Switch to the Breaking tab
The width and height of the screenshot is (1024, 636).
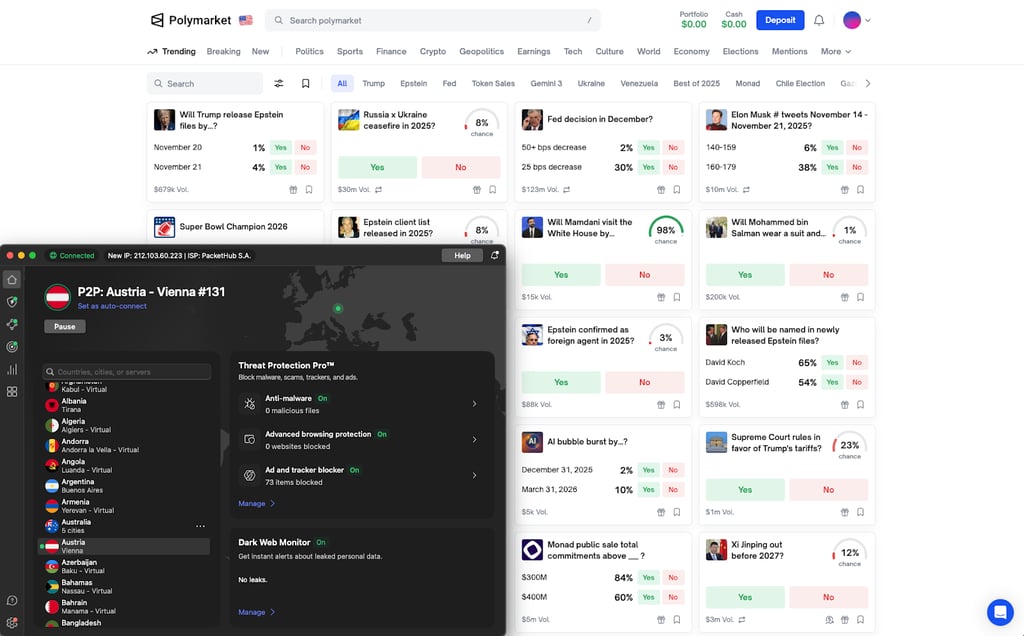click(223, 52)
